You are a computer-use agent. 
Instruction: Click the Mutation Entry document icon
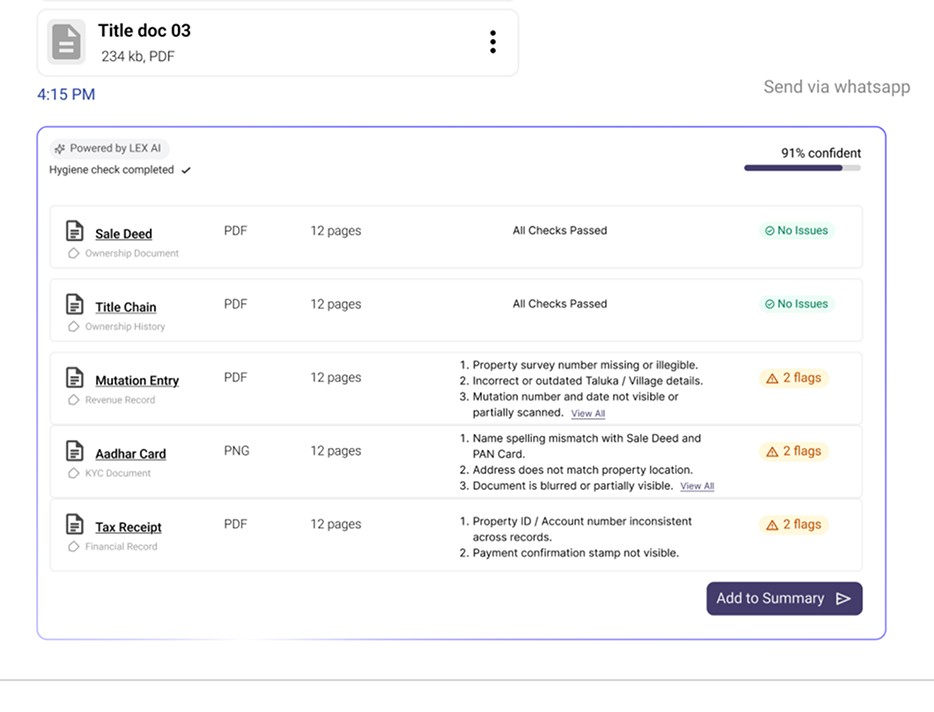tap(74, 377)
